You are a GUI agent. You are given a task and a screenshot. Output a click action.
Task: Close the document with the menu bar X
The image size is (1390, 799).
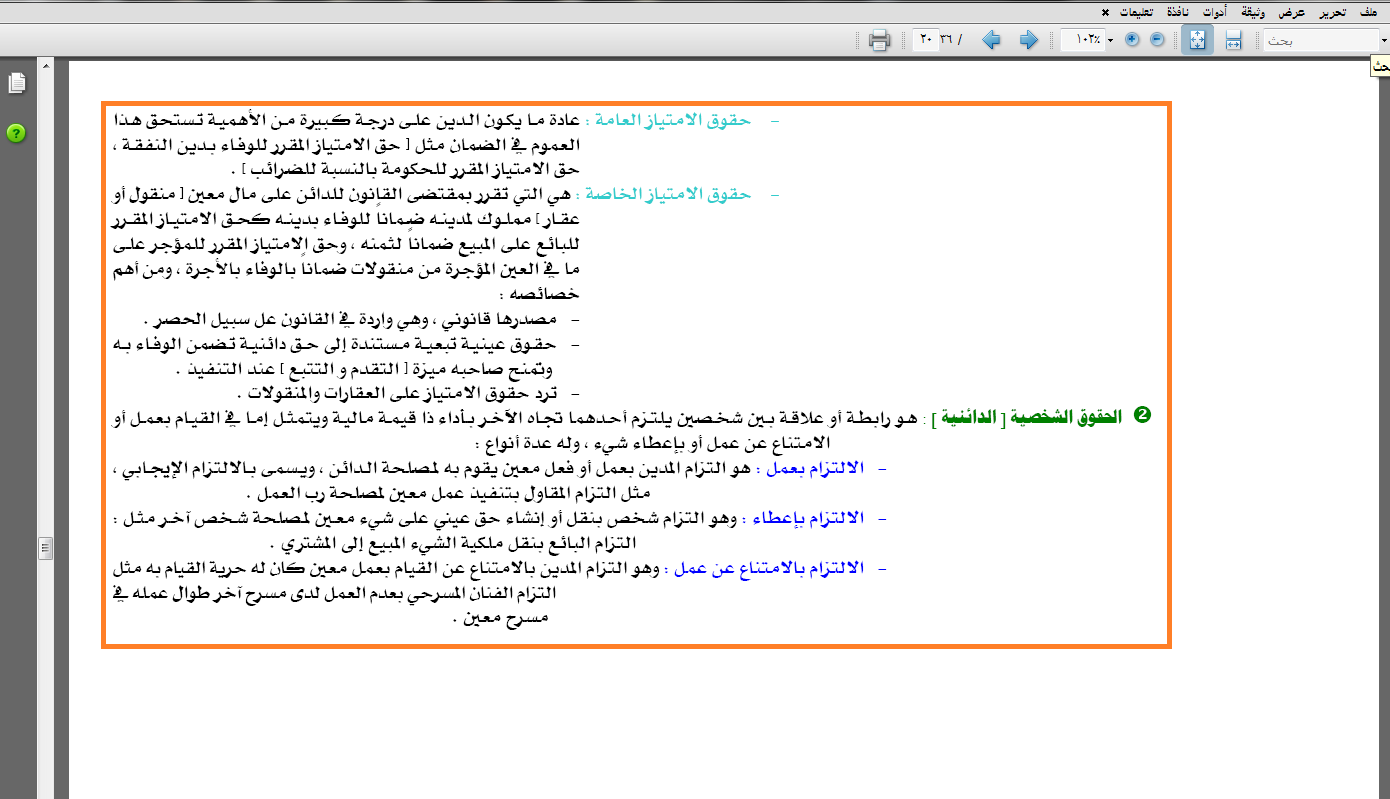1105,12
